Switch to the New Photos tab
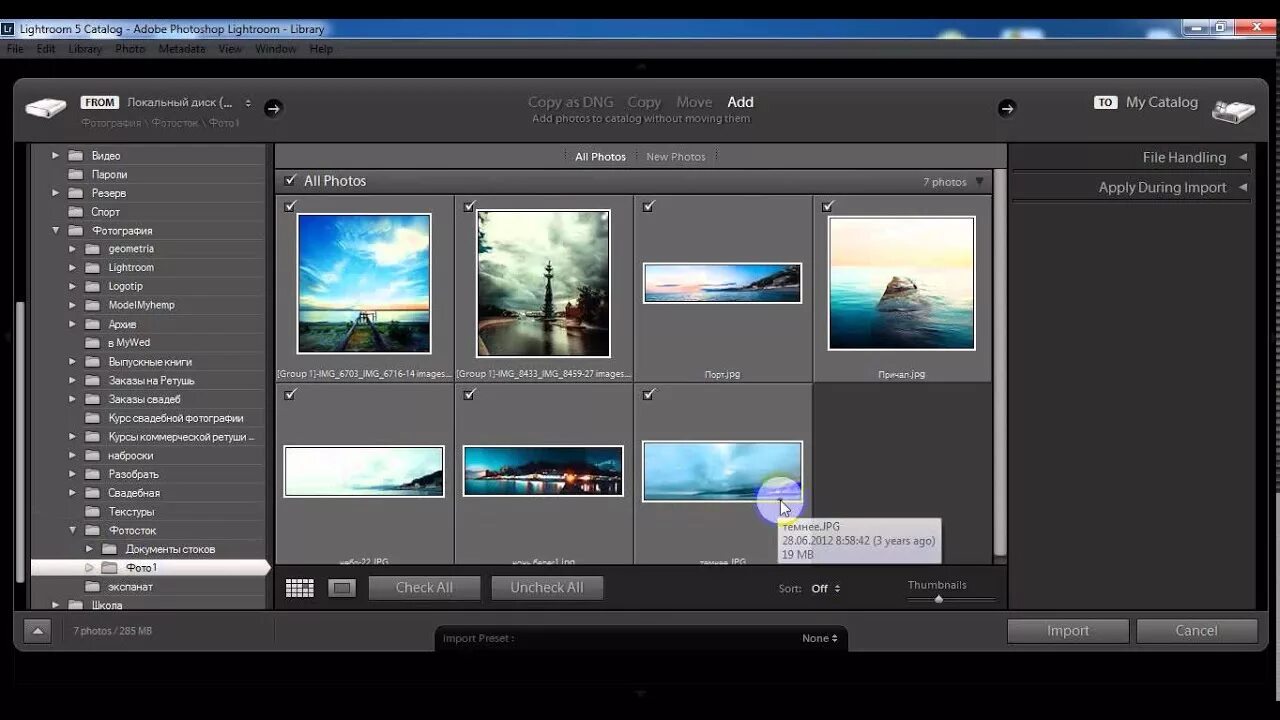The width and height of the screenshot is (1280, 720). [x=676, y=157]
